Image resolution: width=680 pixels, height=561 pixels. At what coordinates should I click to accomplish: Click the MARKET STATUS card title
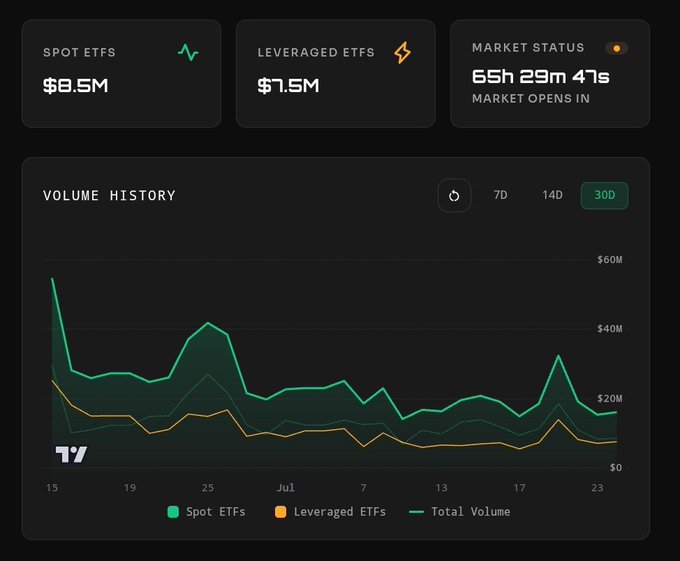point(528,48)
